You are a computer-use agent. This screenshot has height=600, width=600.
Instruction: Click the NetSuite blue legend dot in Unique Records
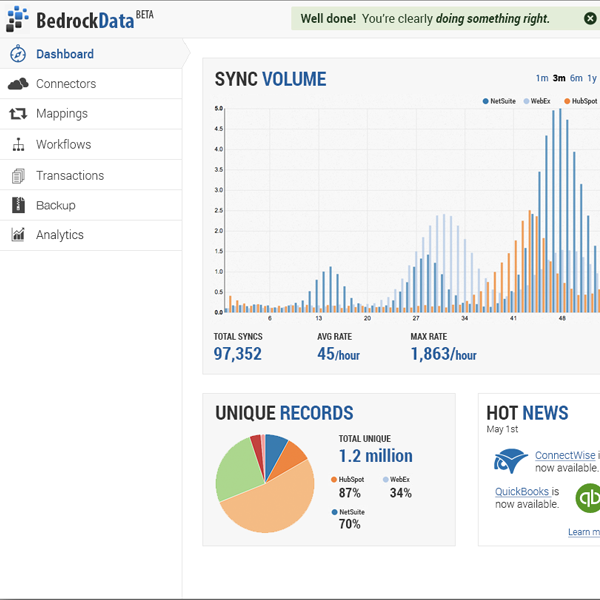[x=334, y=512]
